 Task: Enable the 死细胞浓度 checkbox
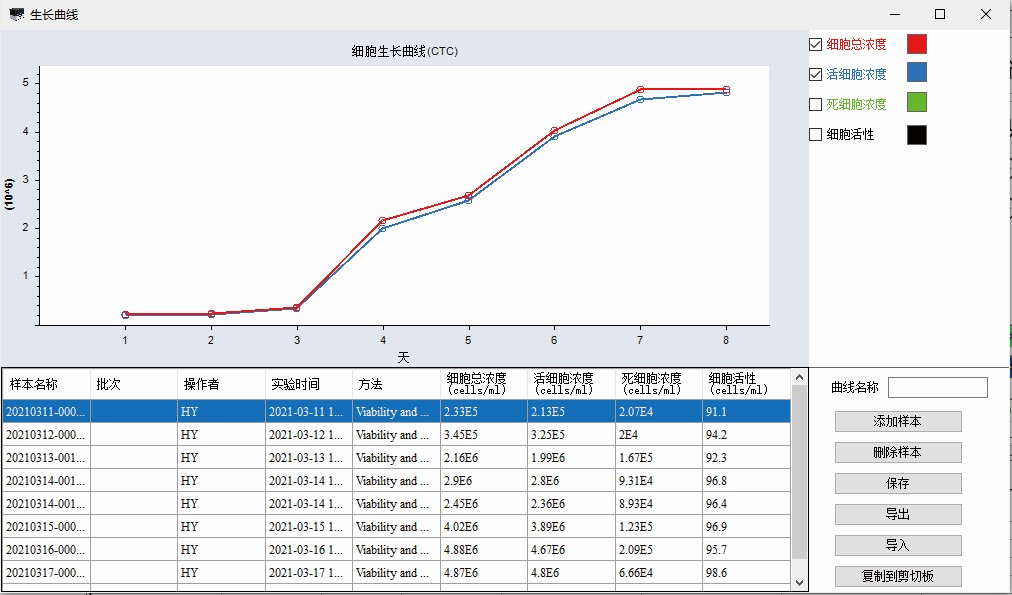816,105
